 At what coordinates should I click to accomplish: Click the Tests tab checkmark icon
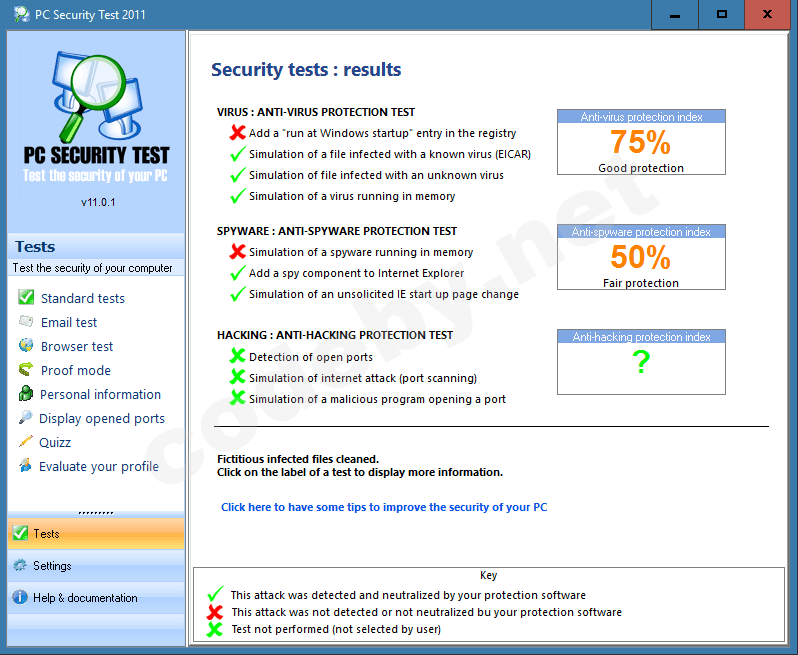(20, 533)
